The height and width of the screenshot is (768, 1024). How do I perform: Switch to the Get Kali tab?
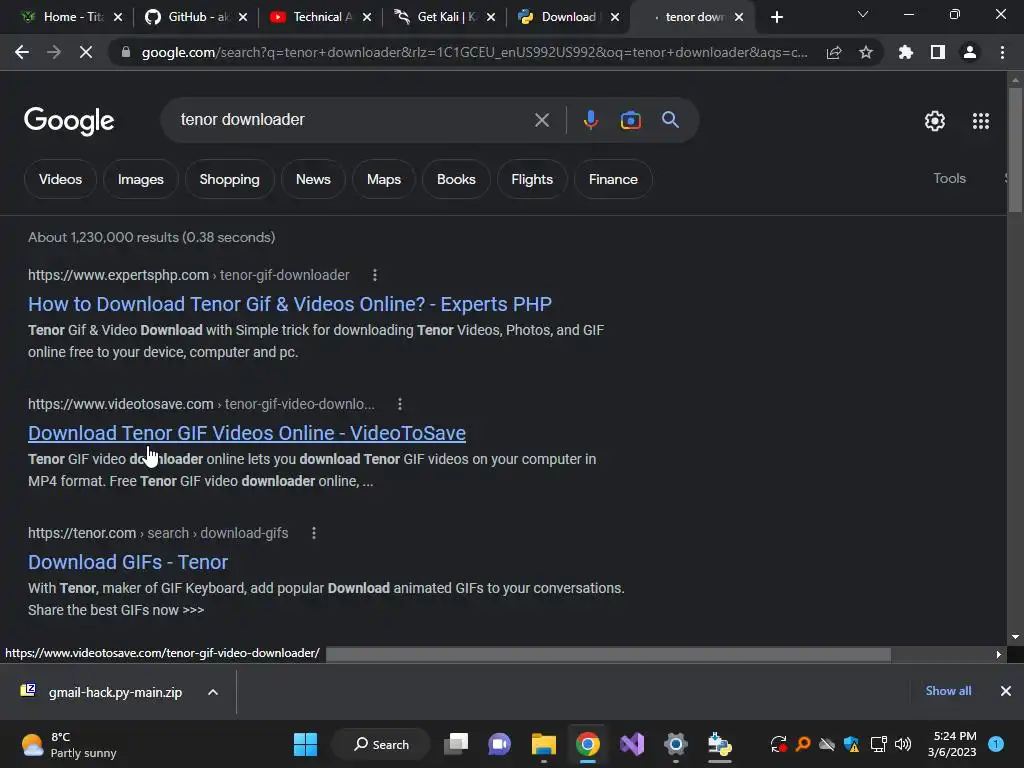click(444, 17)
